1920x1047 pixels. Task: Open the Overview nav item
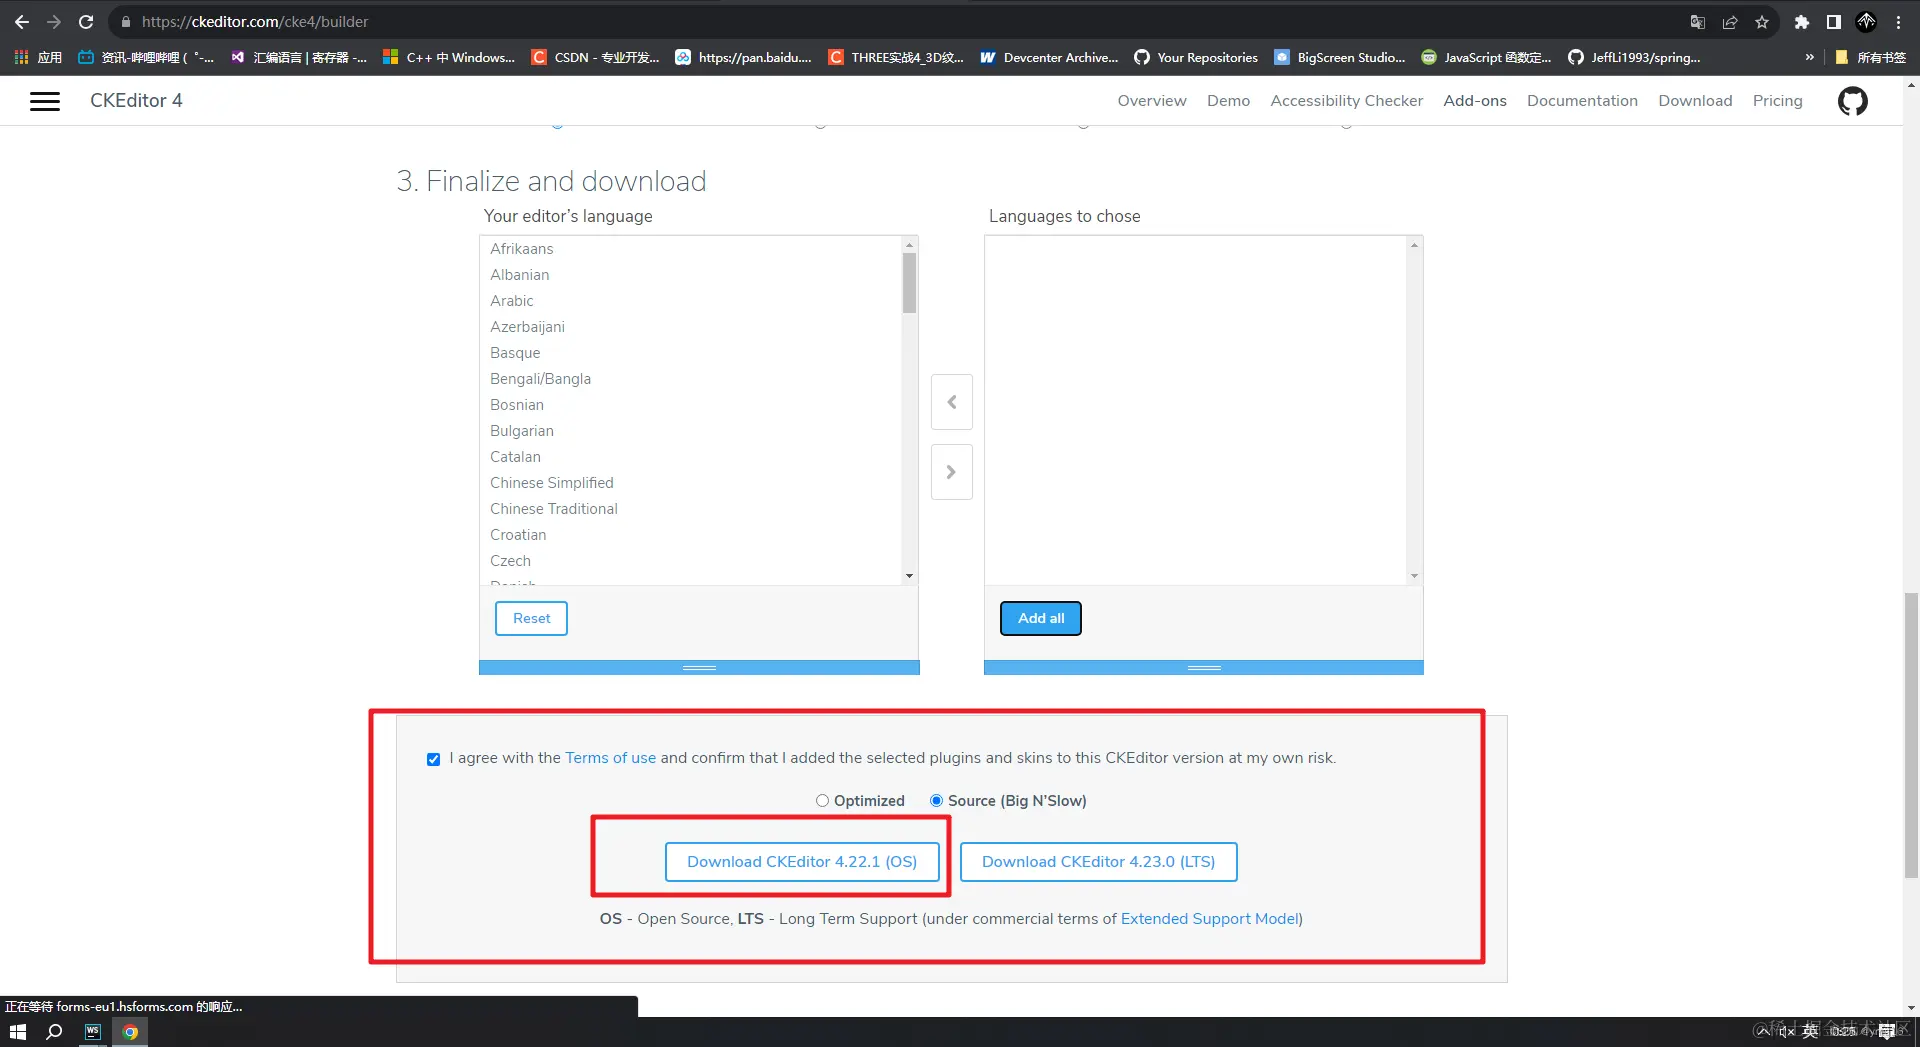click(x=1152, y=101)
